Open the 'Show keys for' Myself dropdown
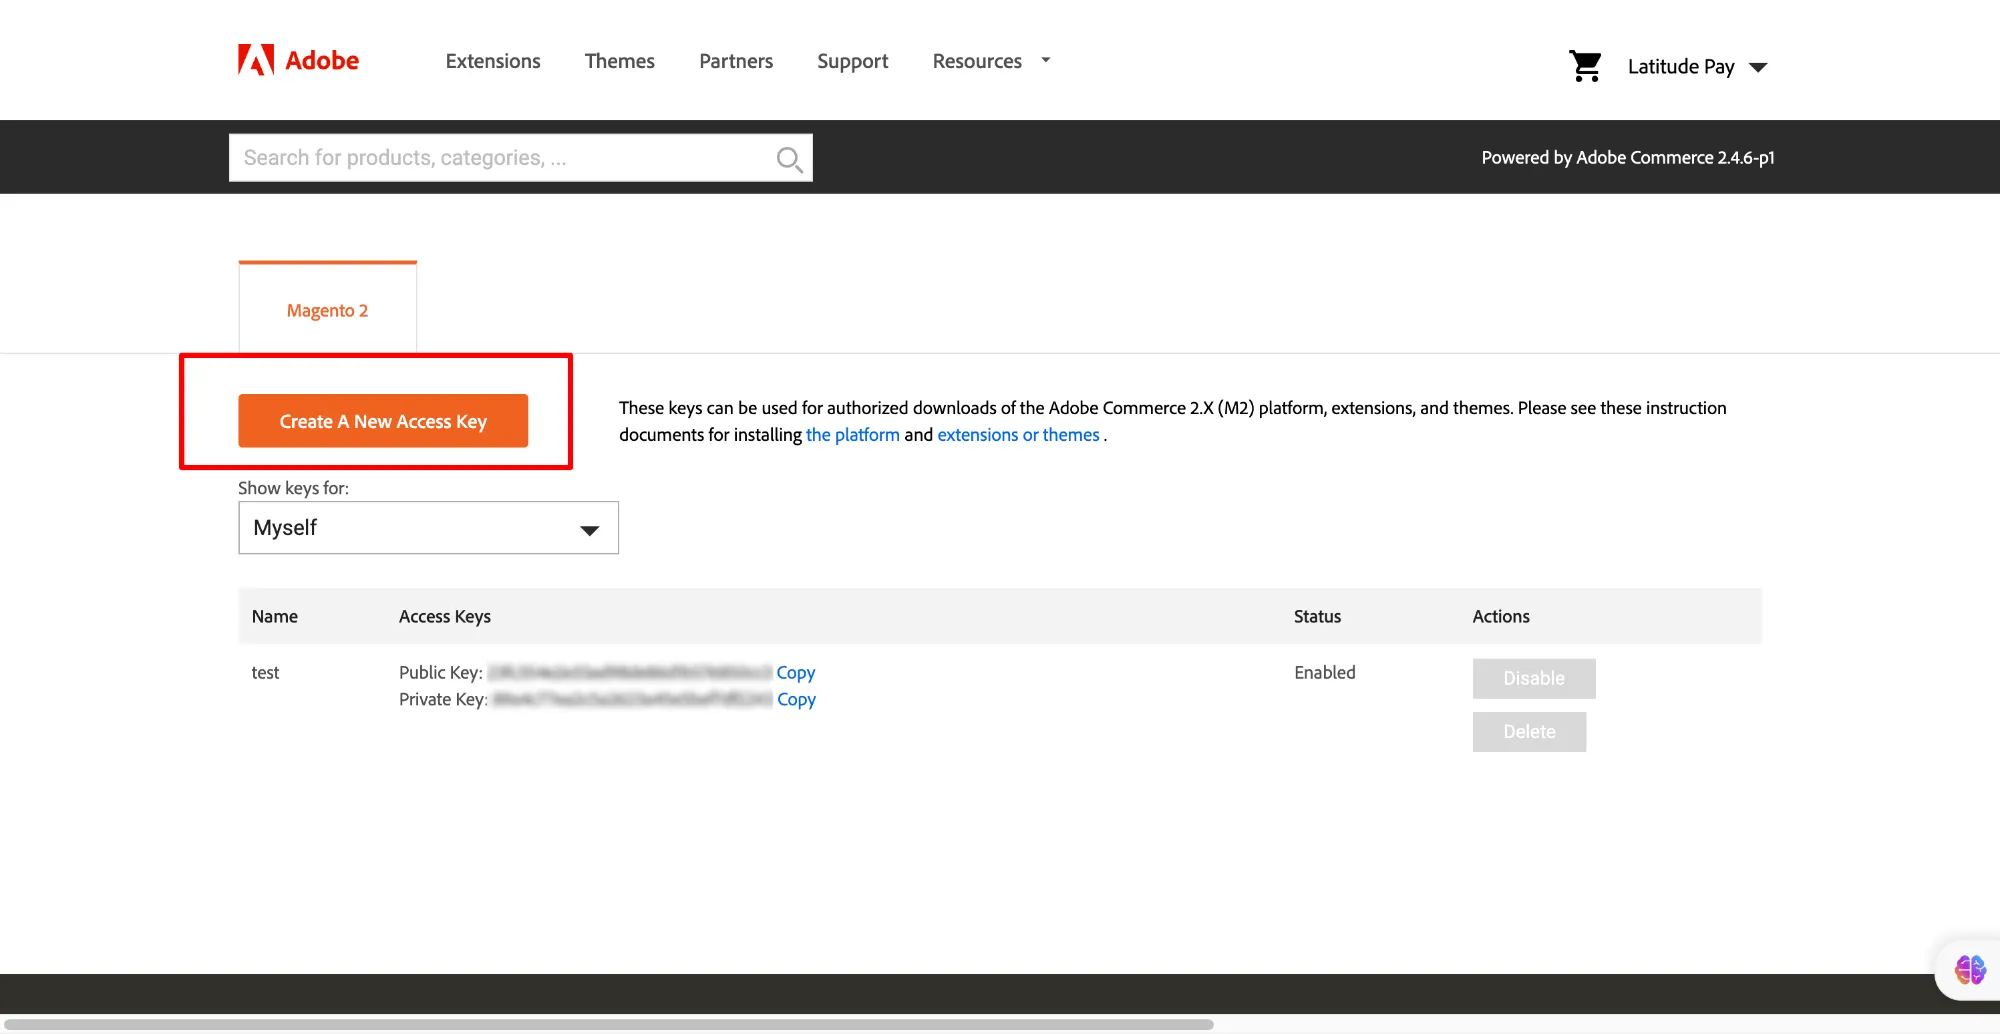 pyautogui.click(x=428, y=528)
